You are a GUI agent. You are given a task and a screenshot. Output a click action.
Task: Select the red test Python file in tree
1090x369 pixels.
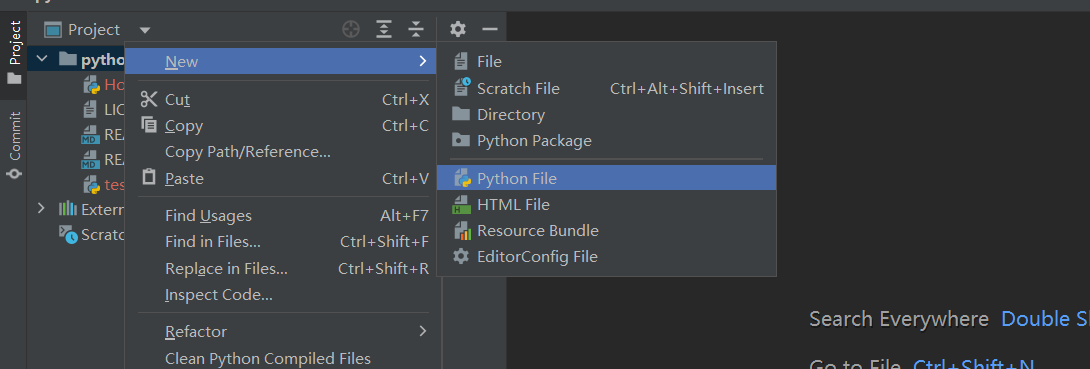(104, 185)
